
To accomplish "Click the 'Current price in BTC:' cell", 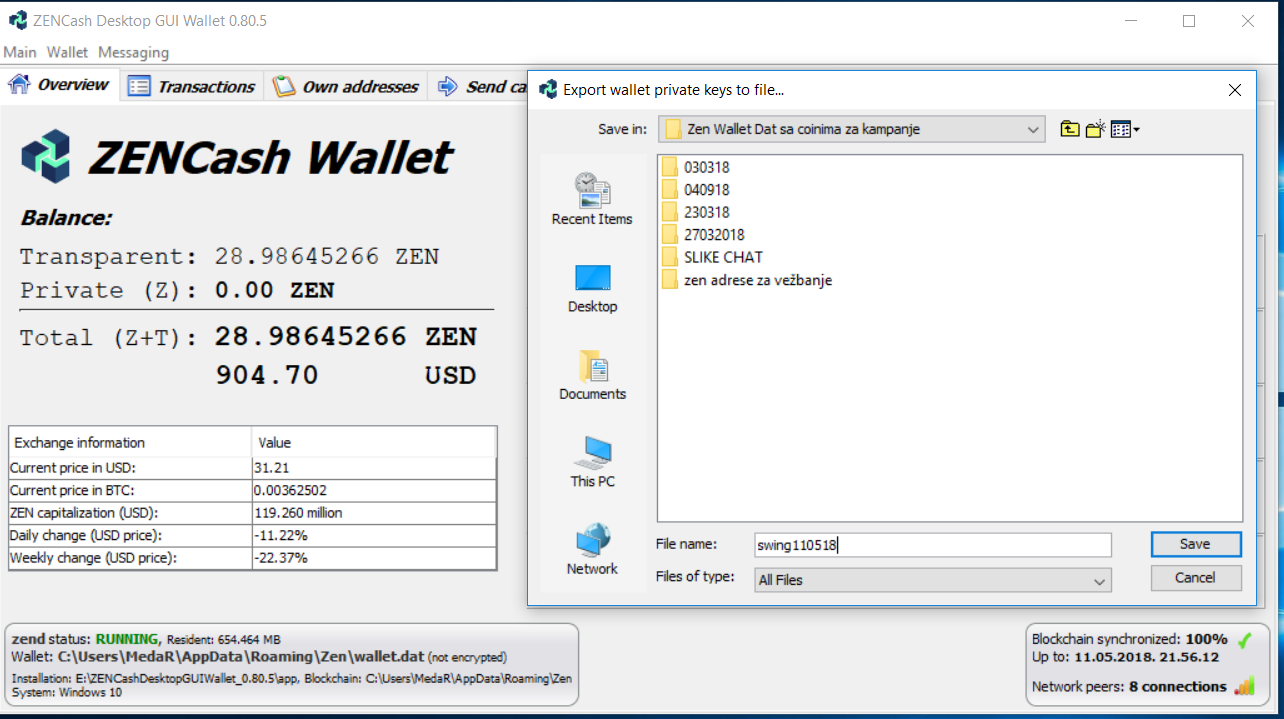I will 130,491.
